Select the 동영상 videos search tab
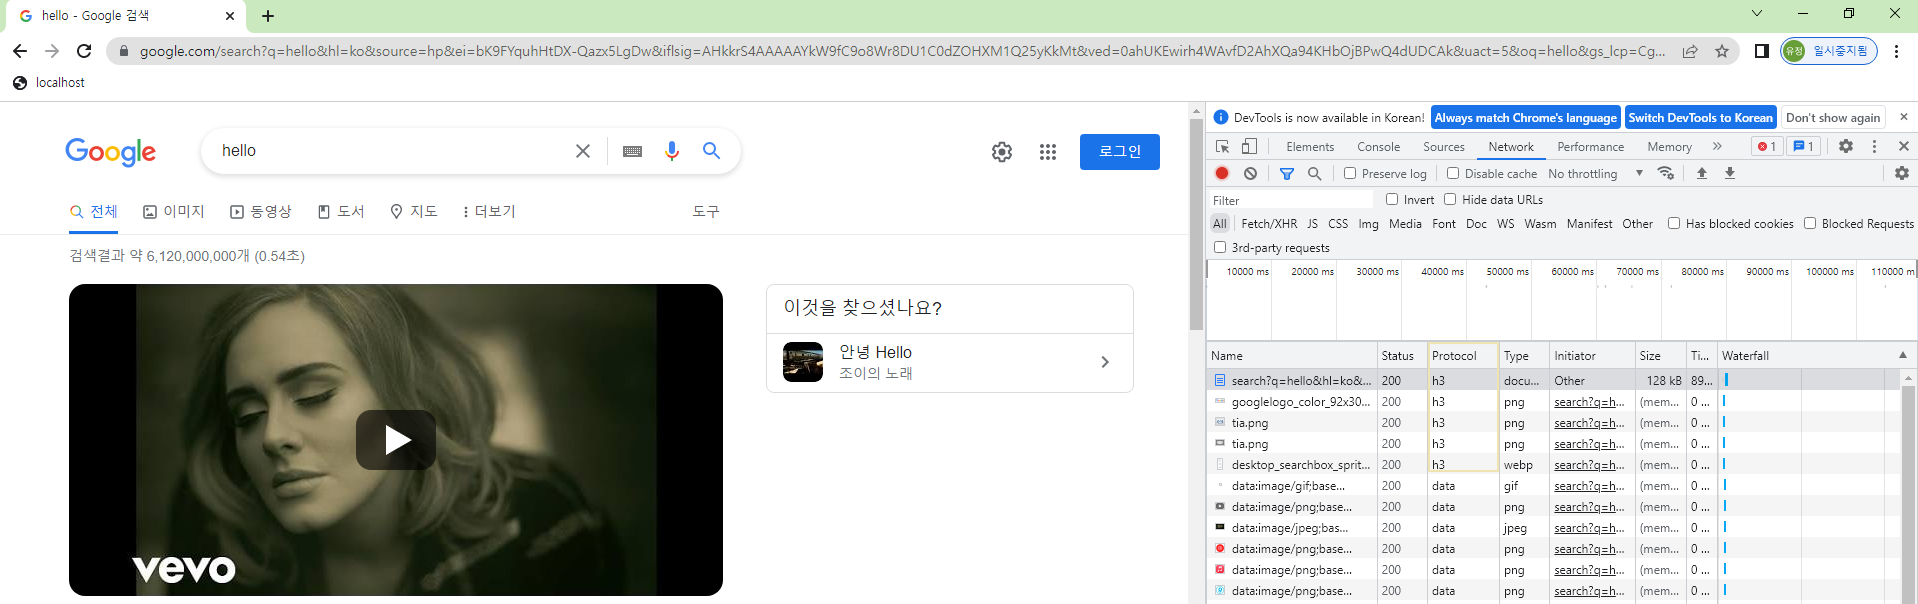Viewport: 1918px width, 604px height. (261, 211)
